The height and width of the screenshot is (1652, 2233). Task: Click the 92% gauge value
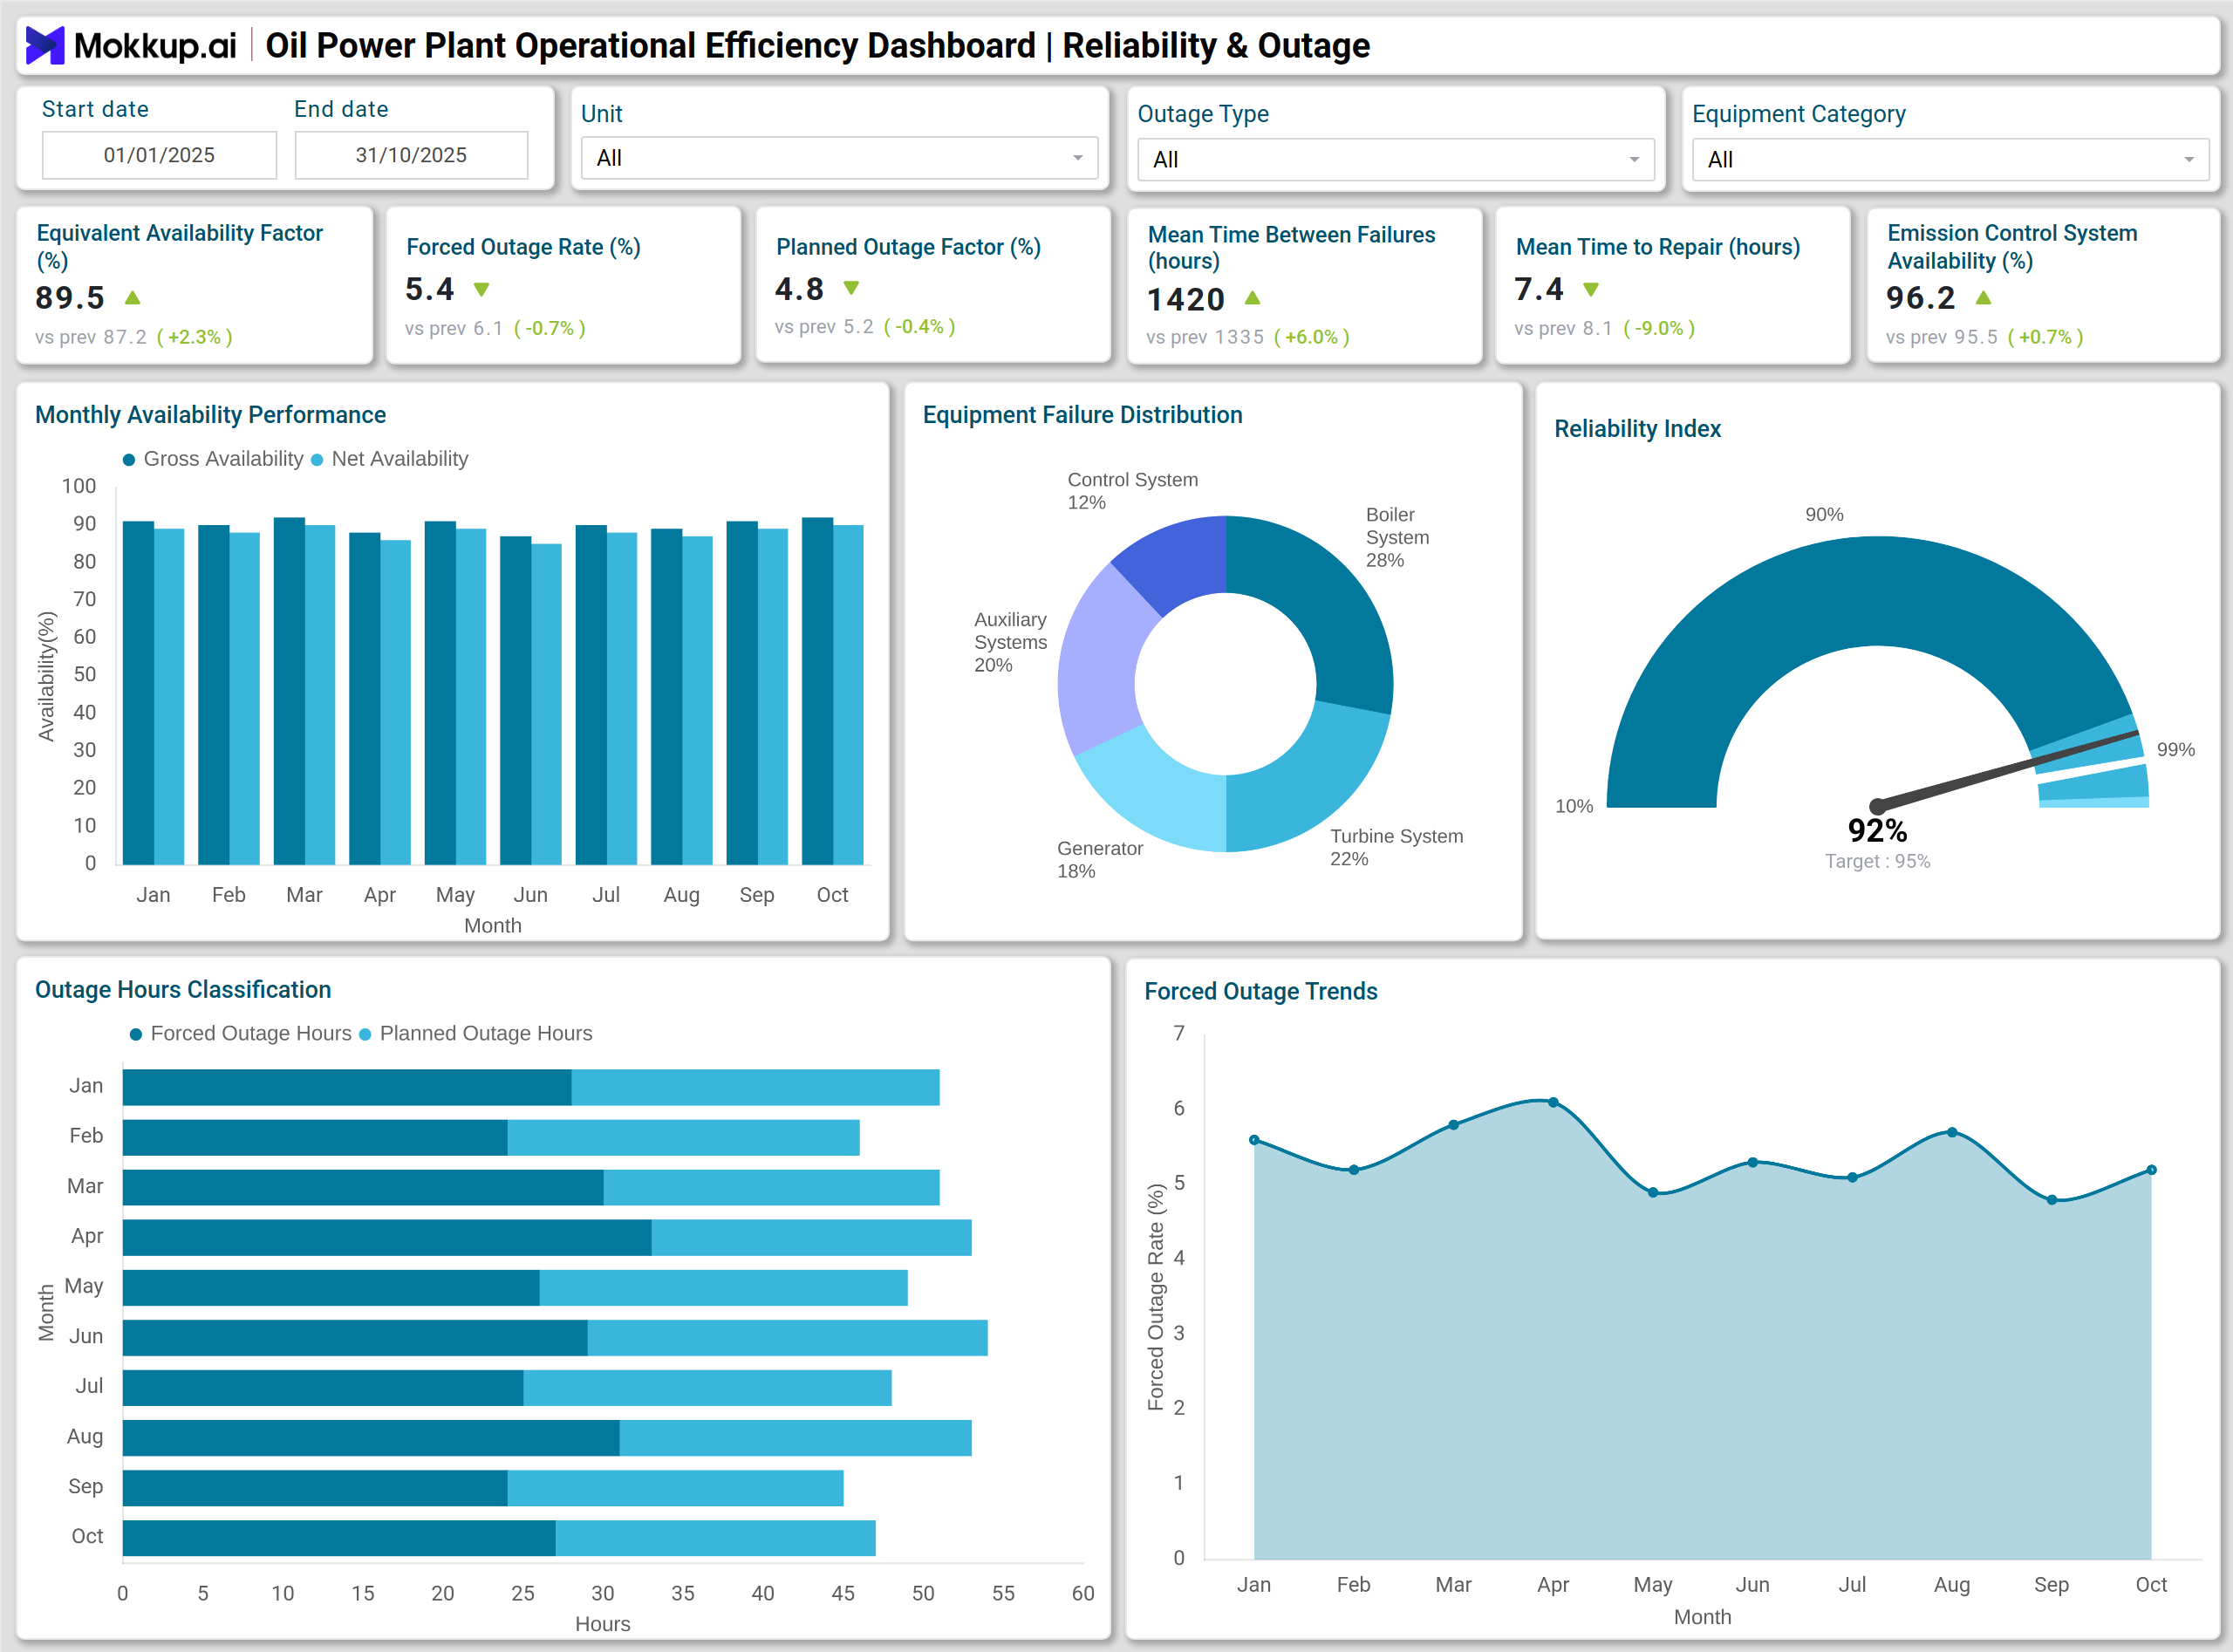[x=1877, y=830]
